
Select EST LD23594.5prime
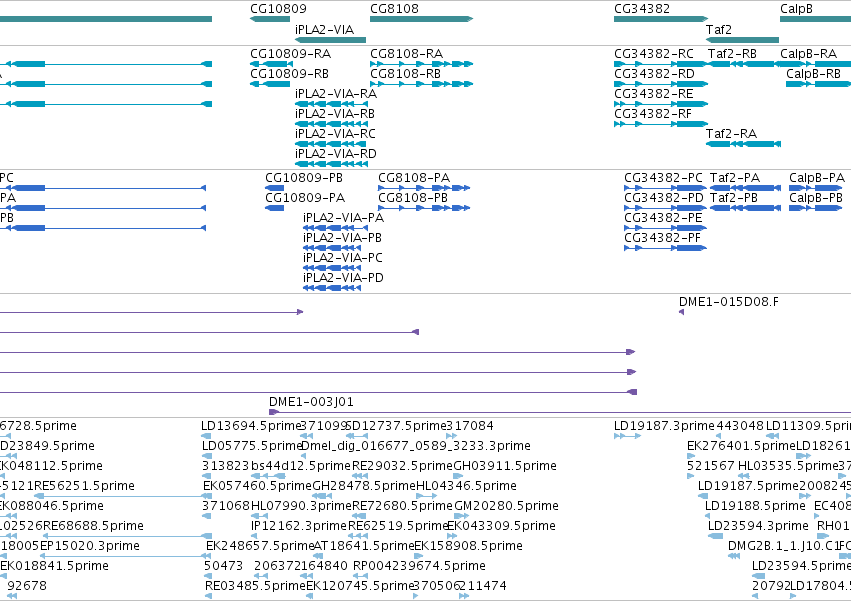(x=802, y=566)
